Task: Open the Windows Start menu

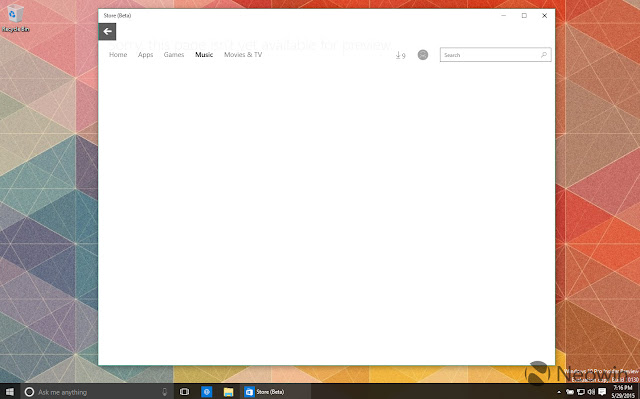Action: click(10, 392)
